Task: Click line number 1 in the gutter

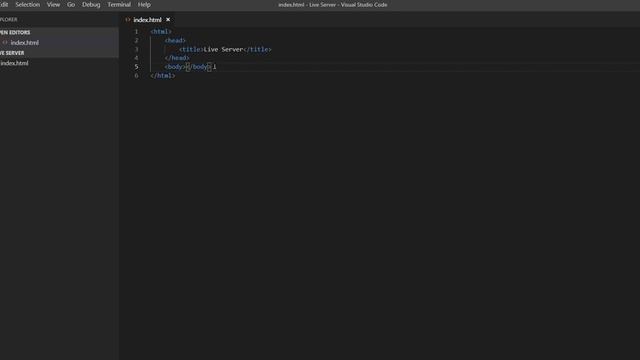Action: (x=136, y=31)
